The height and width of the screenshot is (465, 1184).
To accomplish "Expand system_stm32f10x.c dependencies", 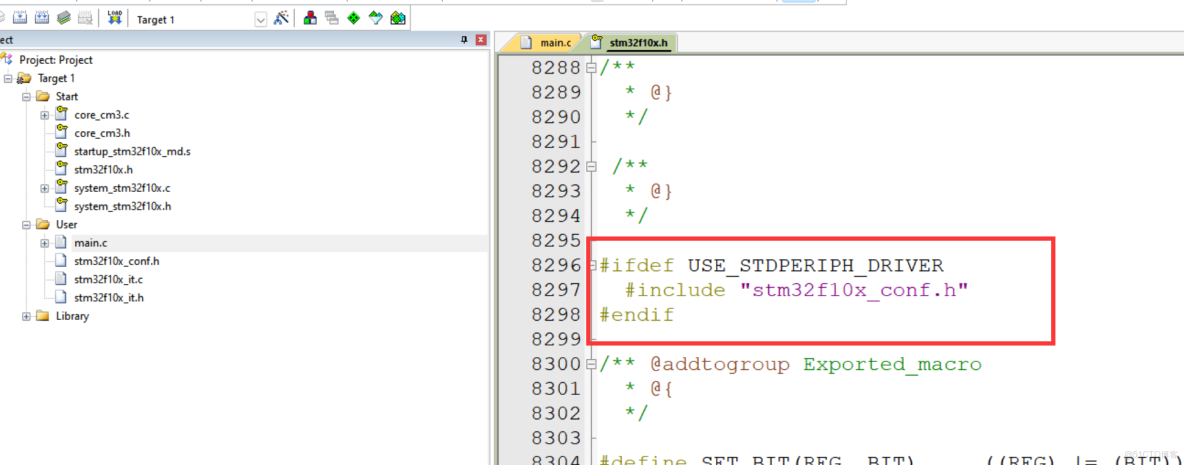I will pos(45,188).
